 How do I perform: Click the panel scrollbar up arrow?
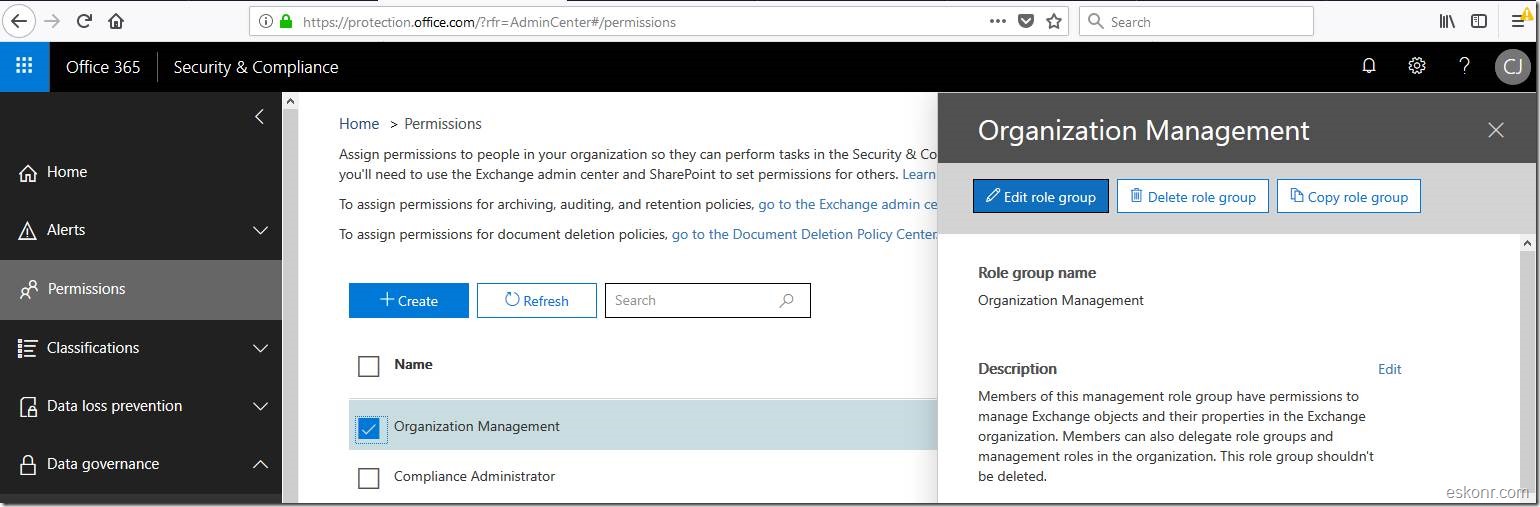(1527, 243)
